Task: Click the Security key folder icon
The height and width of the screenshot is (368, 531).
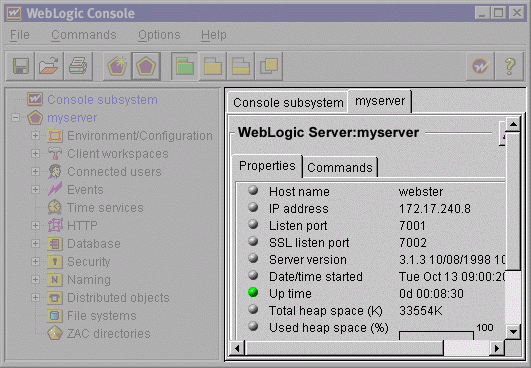Action: 55,261
